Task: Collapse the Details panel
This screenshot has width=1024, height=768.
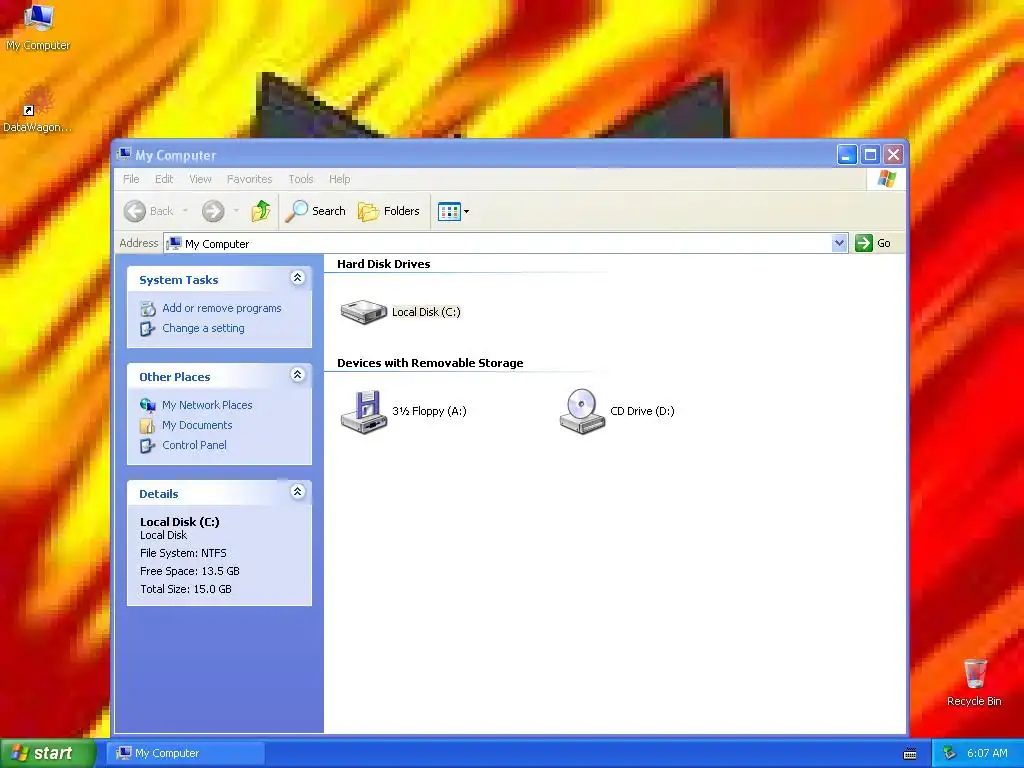Action: (x=297, y=492)
